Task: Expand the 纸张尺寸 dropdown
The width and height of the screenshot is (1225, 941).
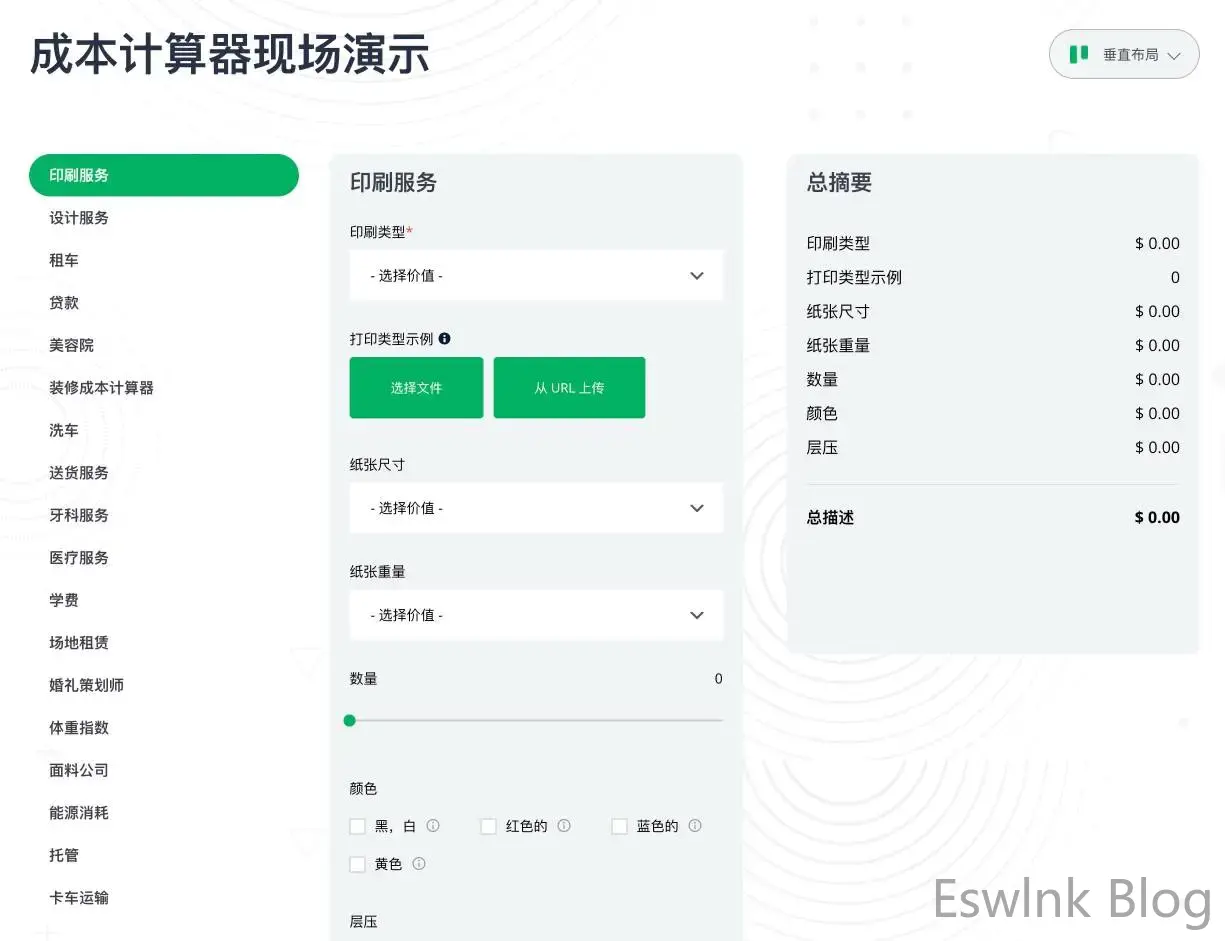Action: point(536,508)
